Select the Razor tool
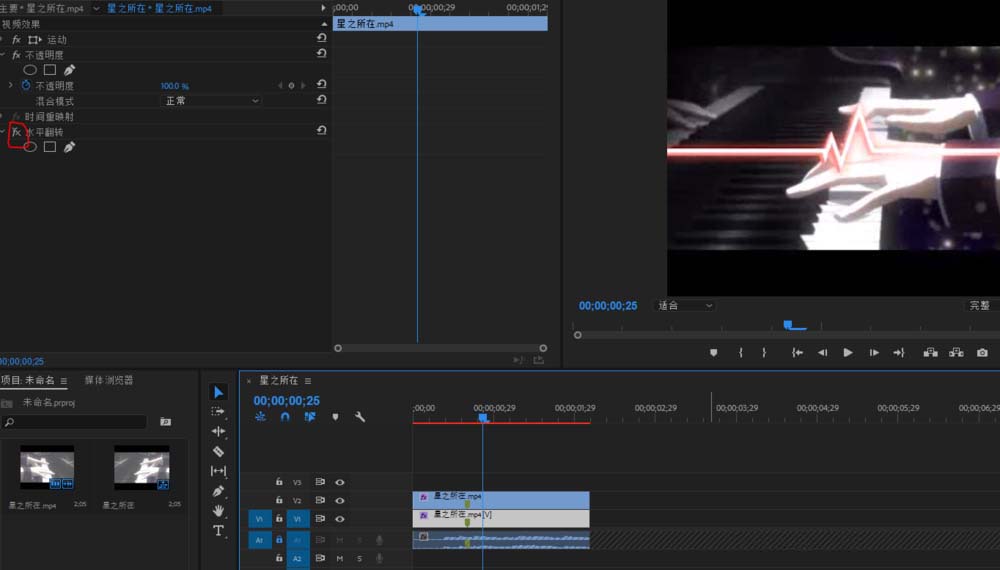Screen dimensions: 1000x570 [218, 451]
